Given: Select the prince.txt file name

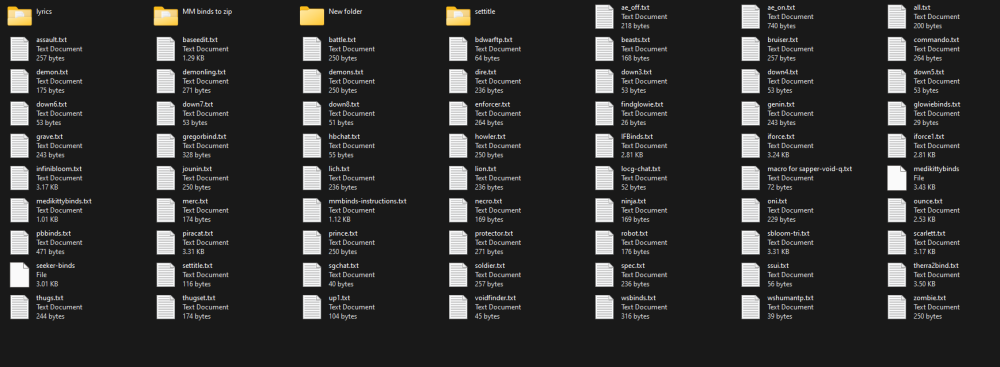Looking at the screenshot, I should [343, 233].
